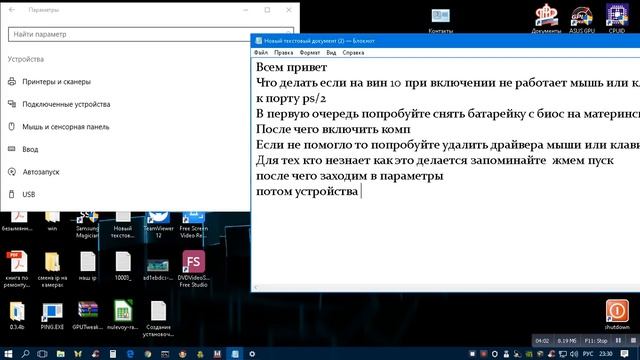This screenshot has height=360, width=640.
Task: Select the 'смена ip на камерах' folder
Action: (x=52, y=269)
